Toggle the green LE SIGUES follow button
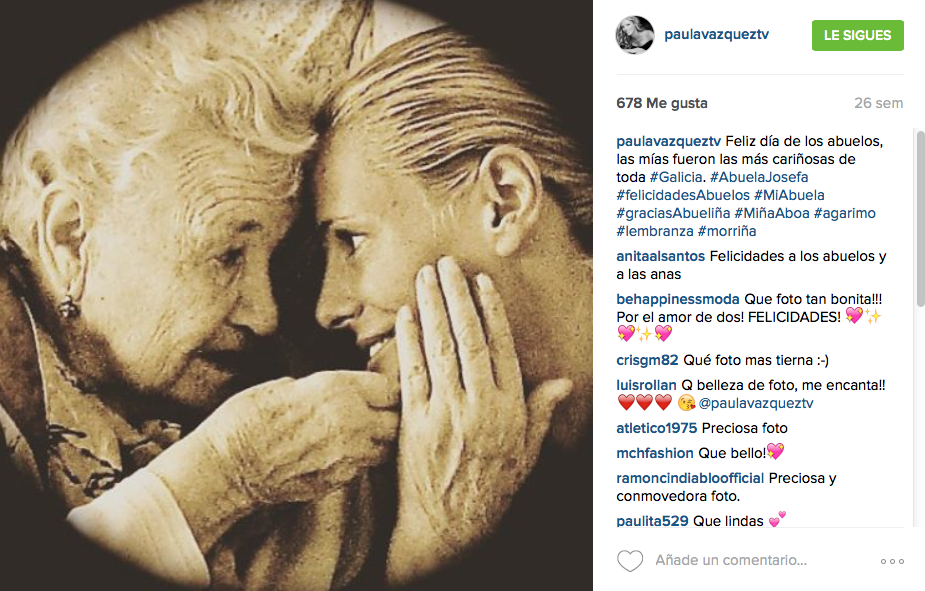The image size is (925, 591). tap(857, 35)
